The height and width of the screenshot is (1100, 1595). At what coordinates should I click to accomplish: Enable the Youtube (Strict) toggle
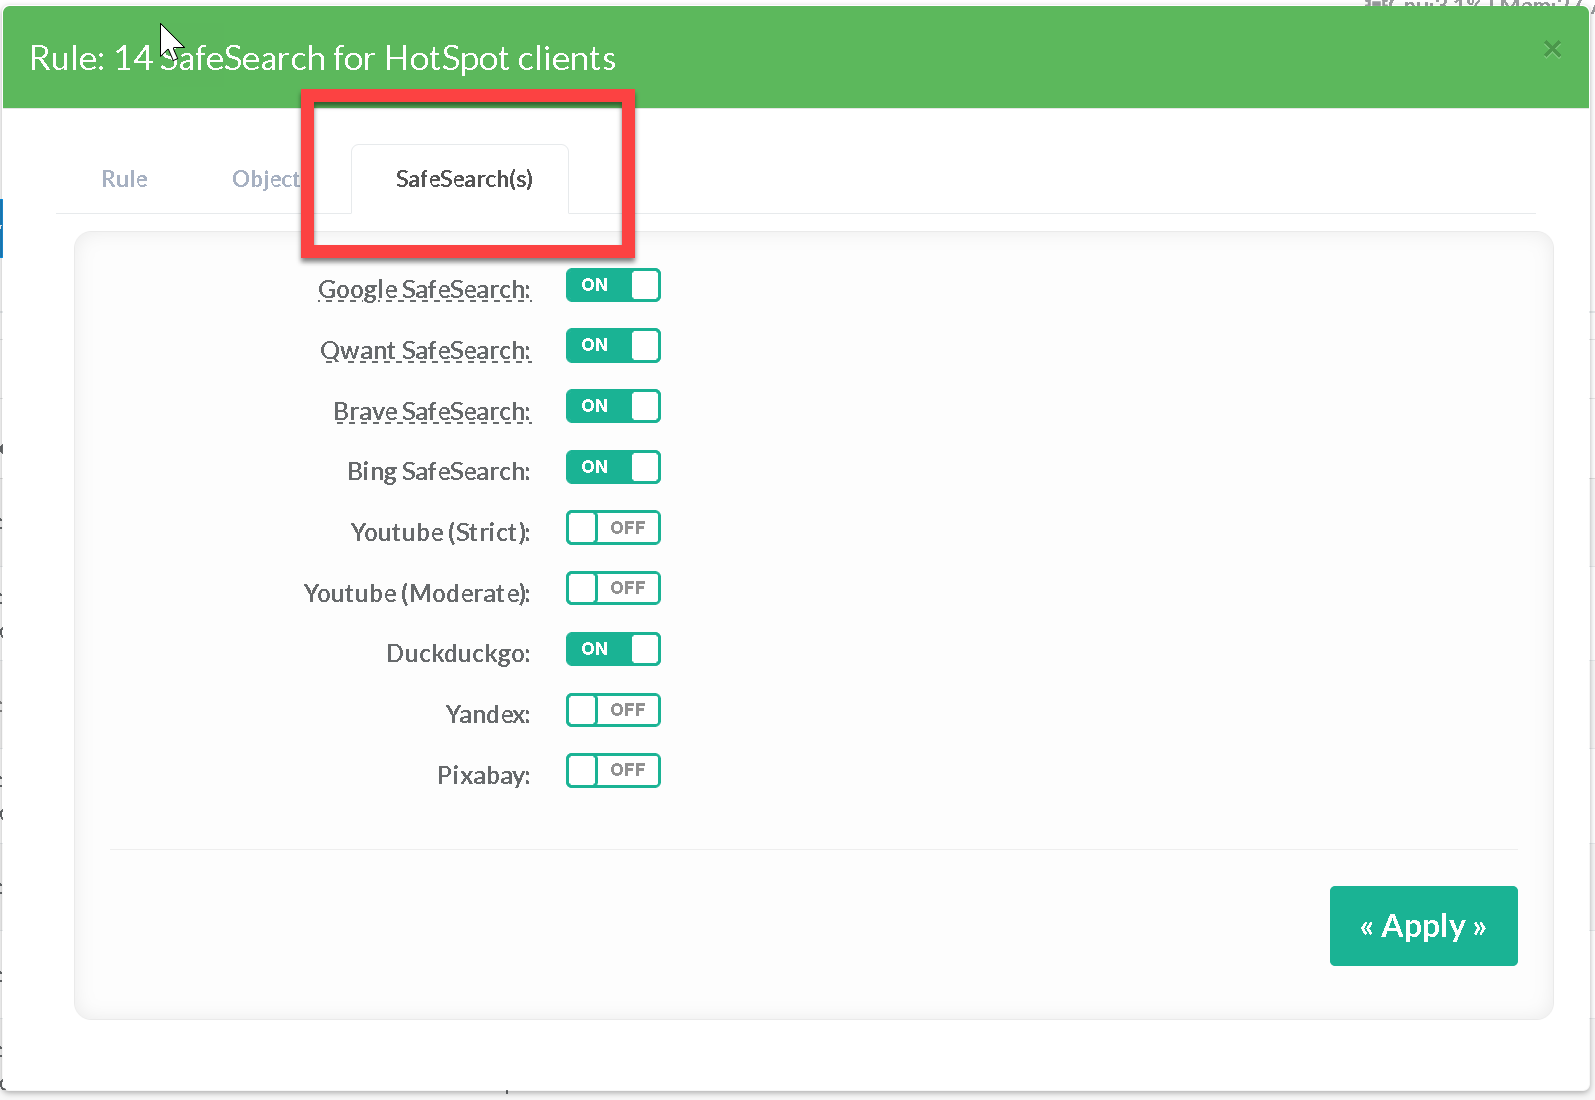[x=613, y=528]
